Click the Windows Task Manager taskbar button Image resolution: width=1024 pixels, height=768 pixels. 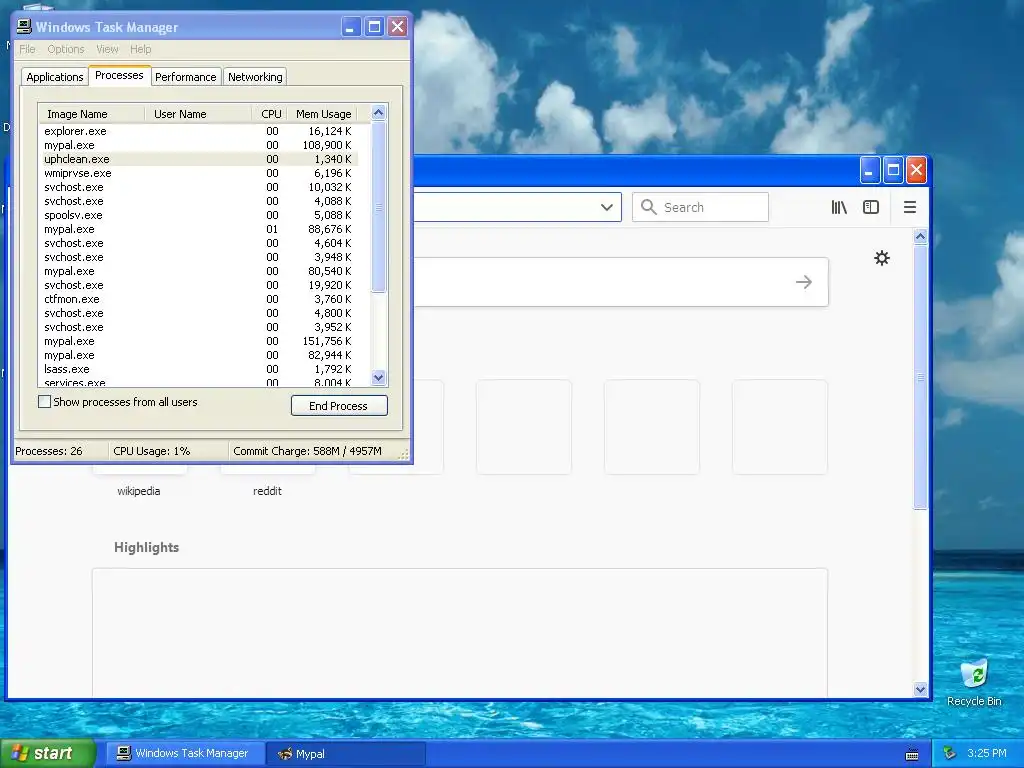184,754
